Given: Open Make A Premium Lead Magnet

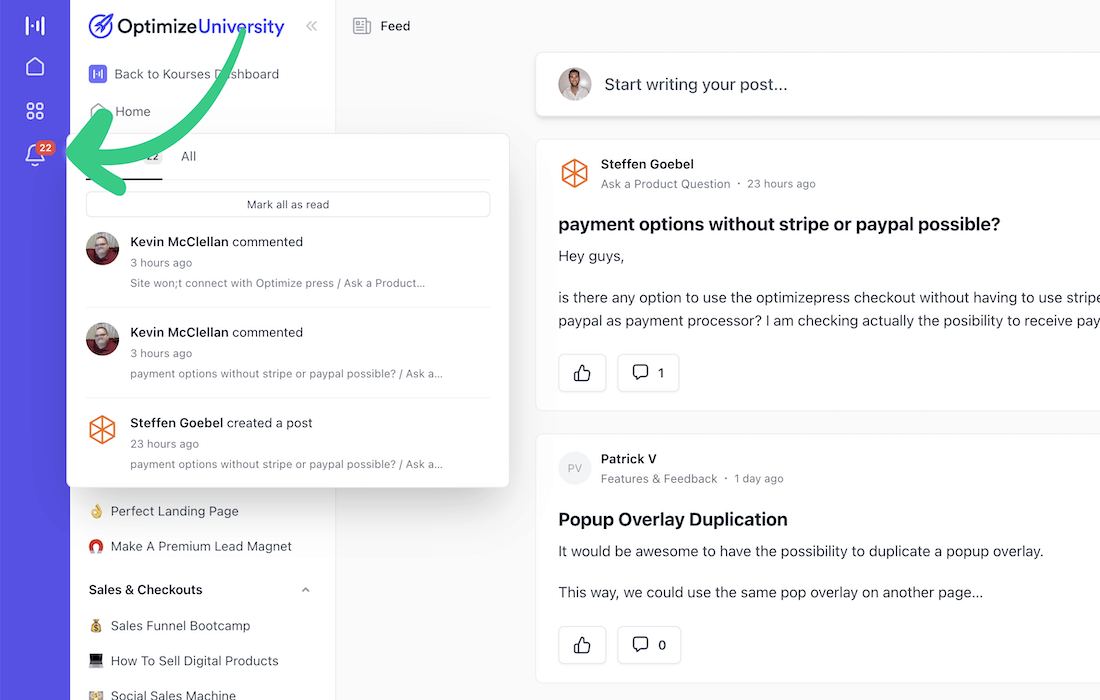Looking at the screenshot, I should point(190,546).
